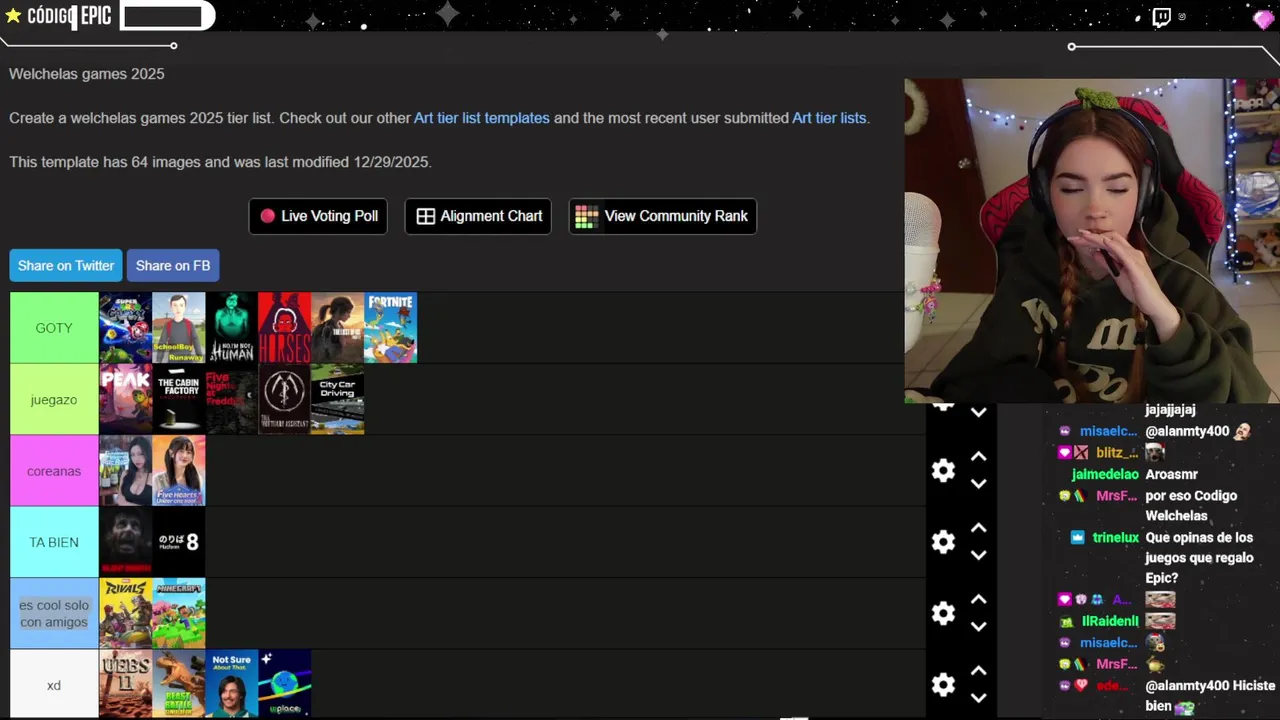Select the juegazo tier label

[54, 399]
